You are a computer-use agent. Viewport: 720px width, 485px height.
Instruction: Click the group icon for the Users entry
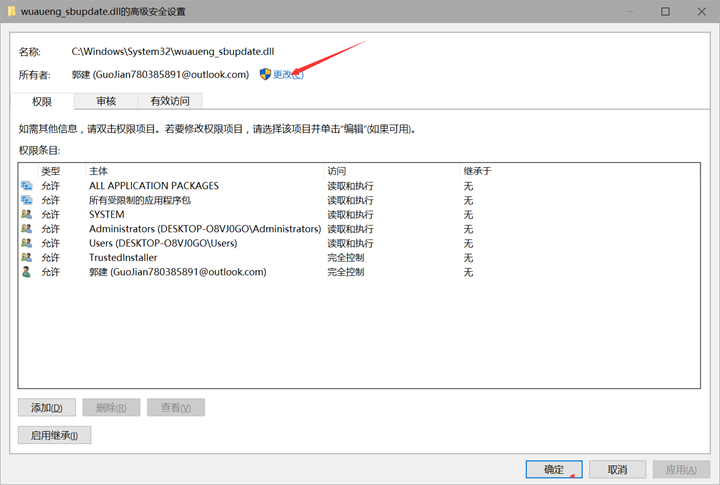(x=27, y=242)
